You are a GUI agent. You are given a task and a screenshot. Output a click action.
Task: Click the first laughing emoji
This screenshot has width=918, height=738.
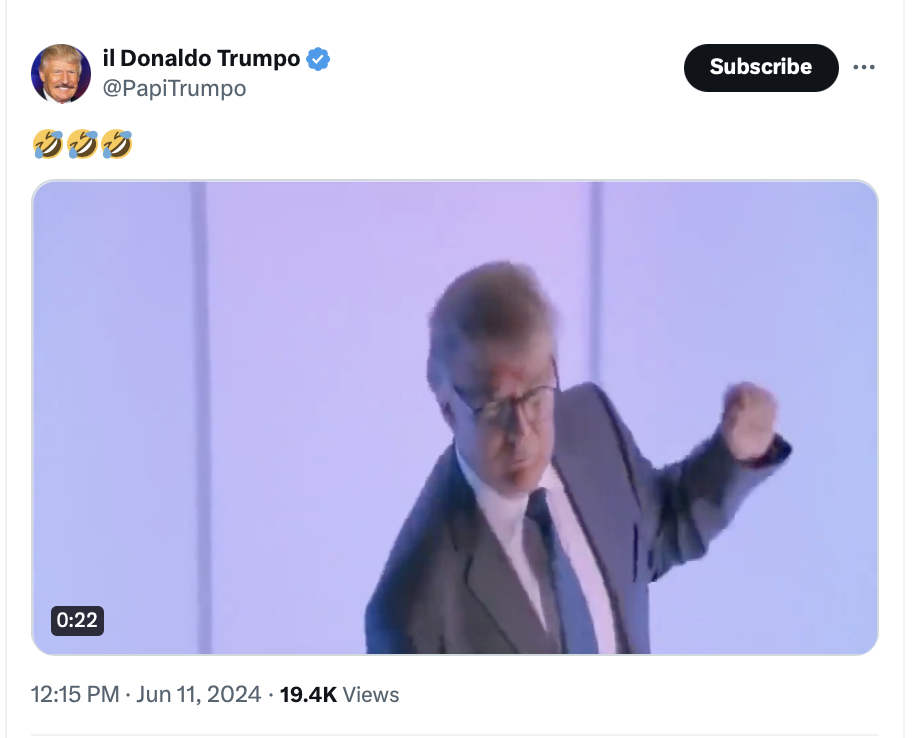[48, 145]
